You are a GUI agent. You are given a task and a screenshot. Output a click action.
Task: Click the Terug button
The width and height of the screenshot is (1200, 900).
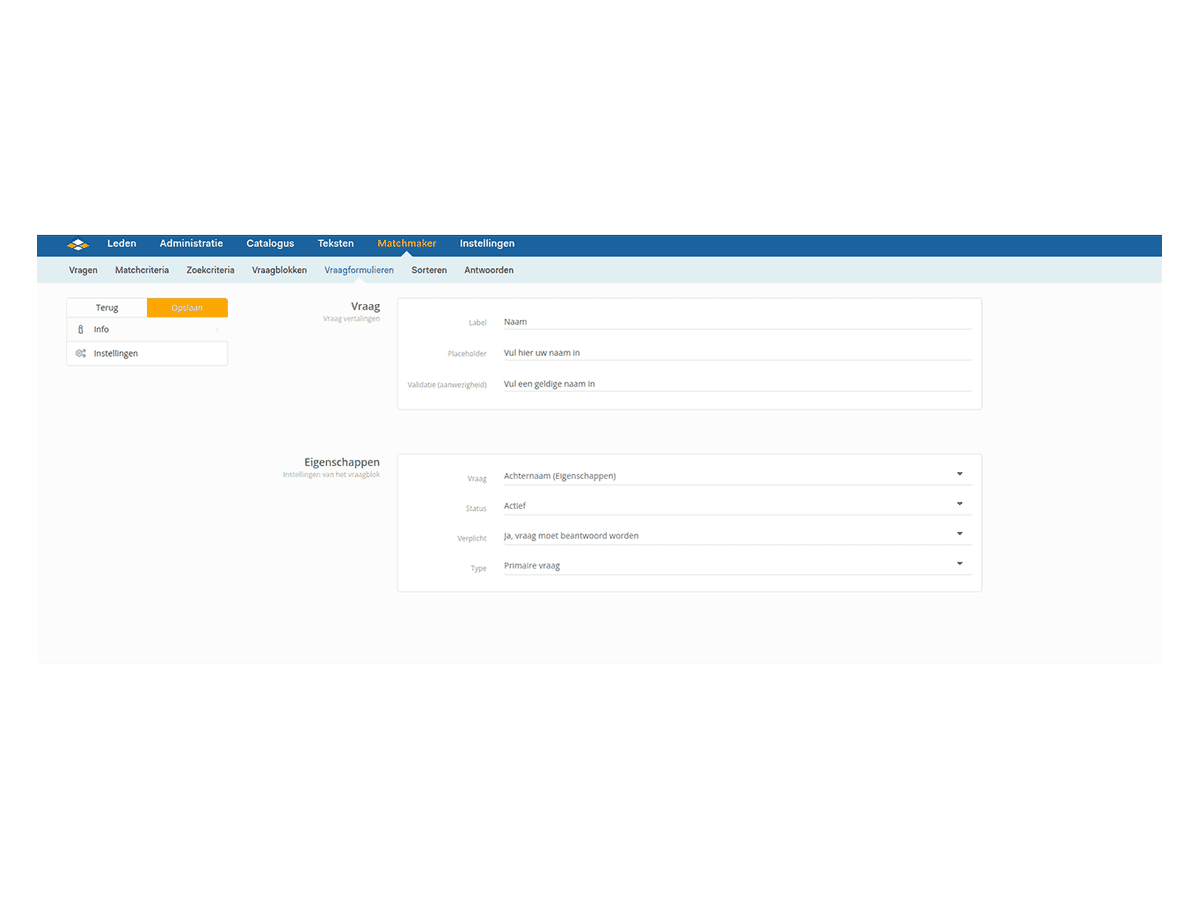[107, 308]
